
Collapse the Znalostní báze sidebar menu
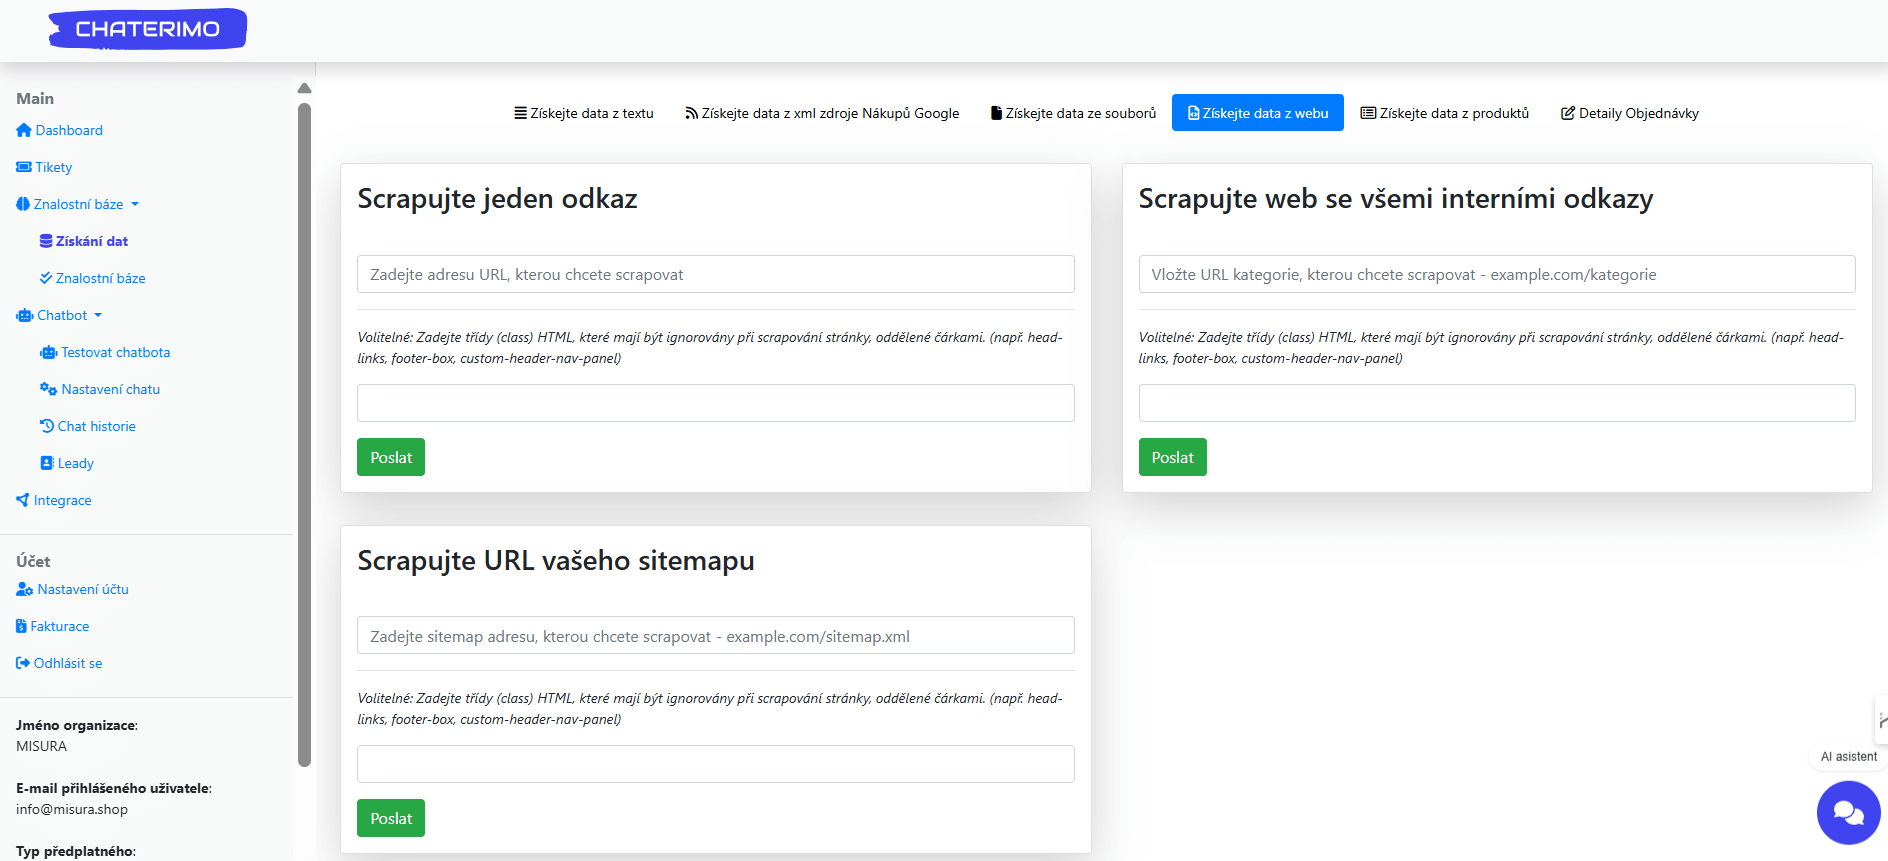[x=78, y=204]
